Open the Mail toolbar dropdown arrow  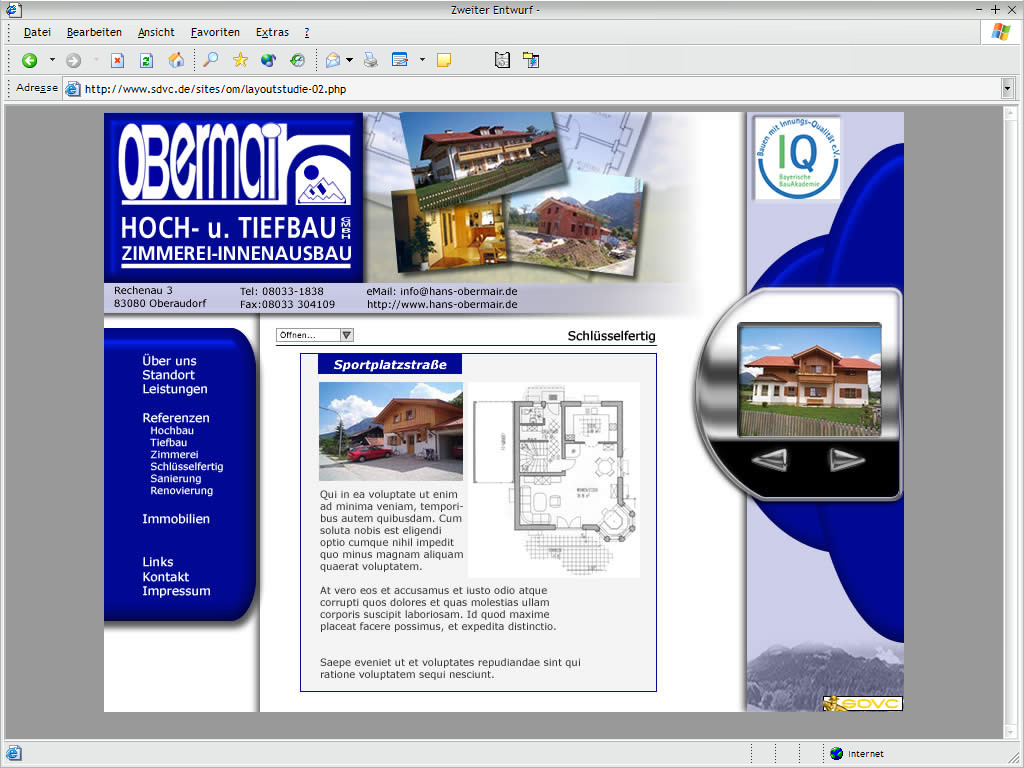click(x=349, y=61)
